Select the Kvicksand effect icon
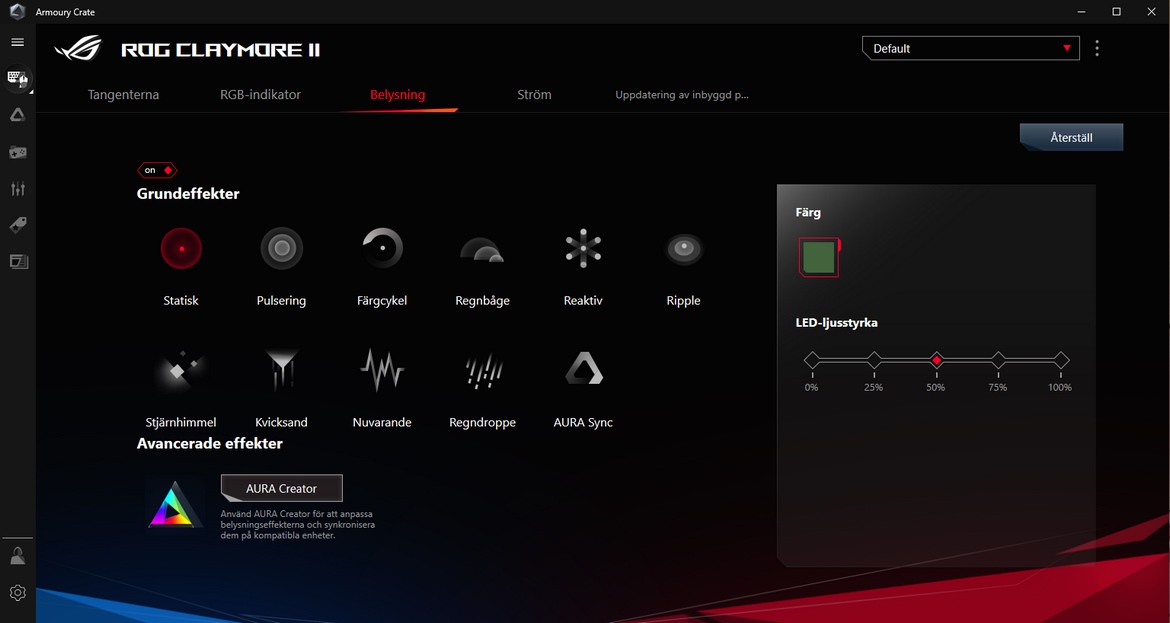 (x=281, y=371)
